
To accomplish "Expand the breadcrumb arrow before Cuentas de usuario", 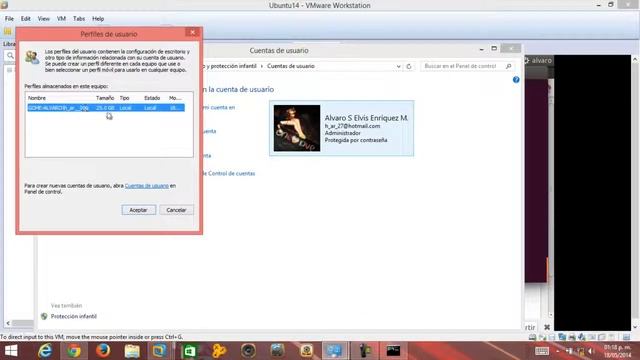I will 262,66.
